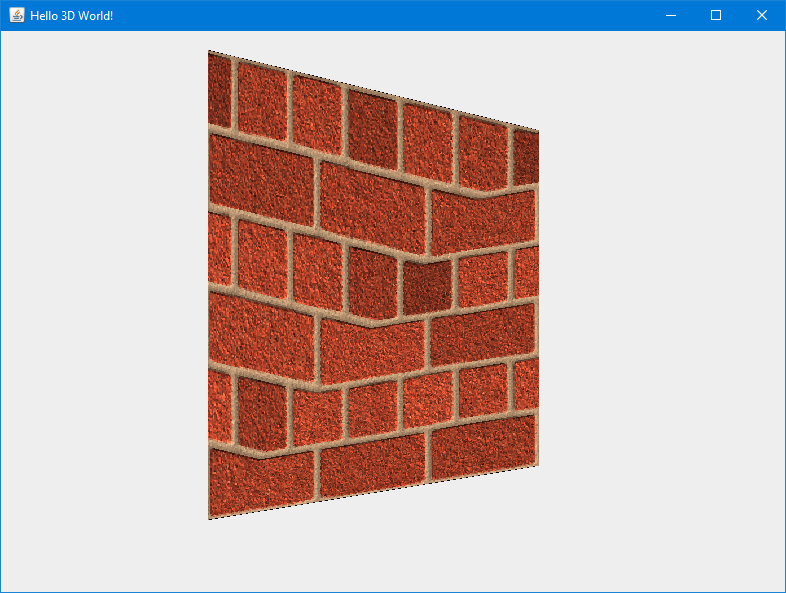786x593 pixels.
Task: Close the Hello 3D World window
Action: [x=761, y=16]
